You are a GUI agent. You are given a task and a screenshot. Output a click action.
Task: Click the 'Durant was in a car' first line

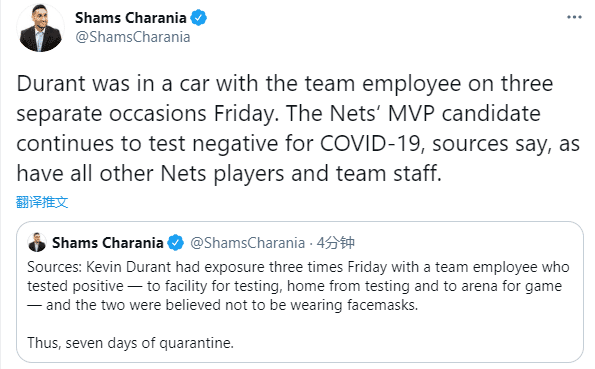click(x=285, y=84)
